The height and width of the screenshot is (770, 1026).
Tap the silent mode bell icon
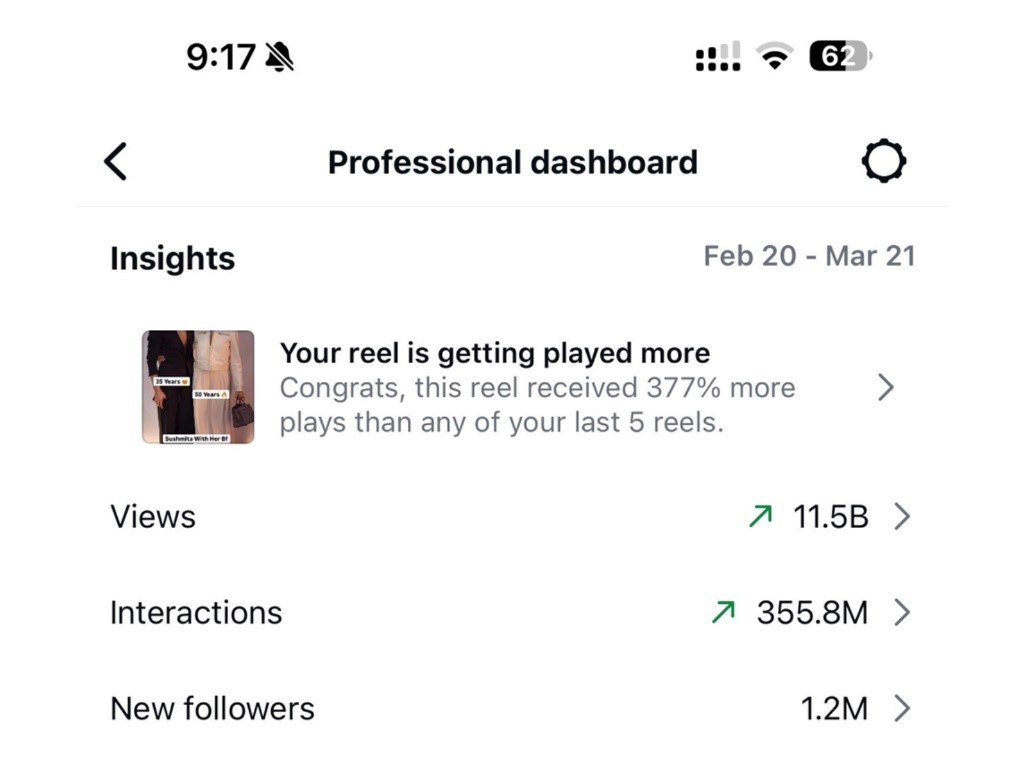click(280, 58)
